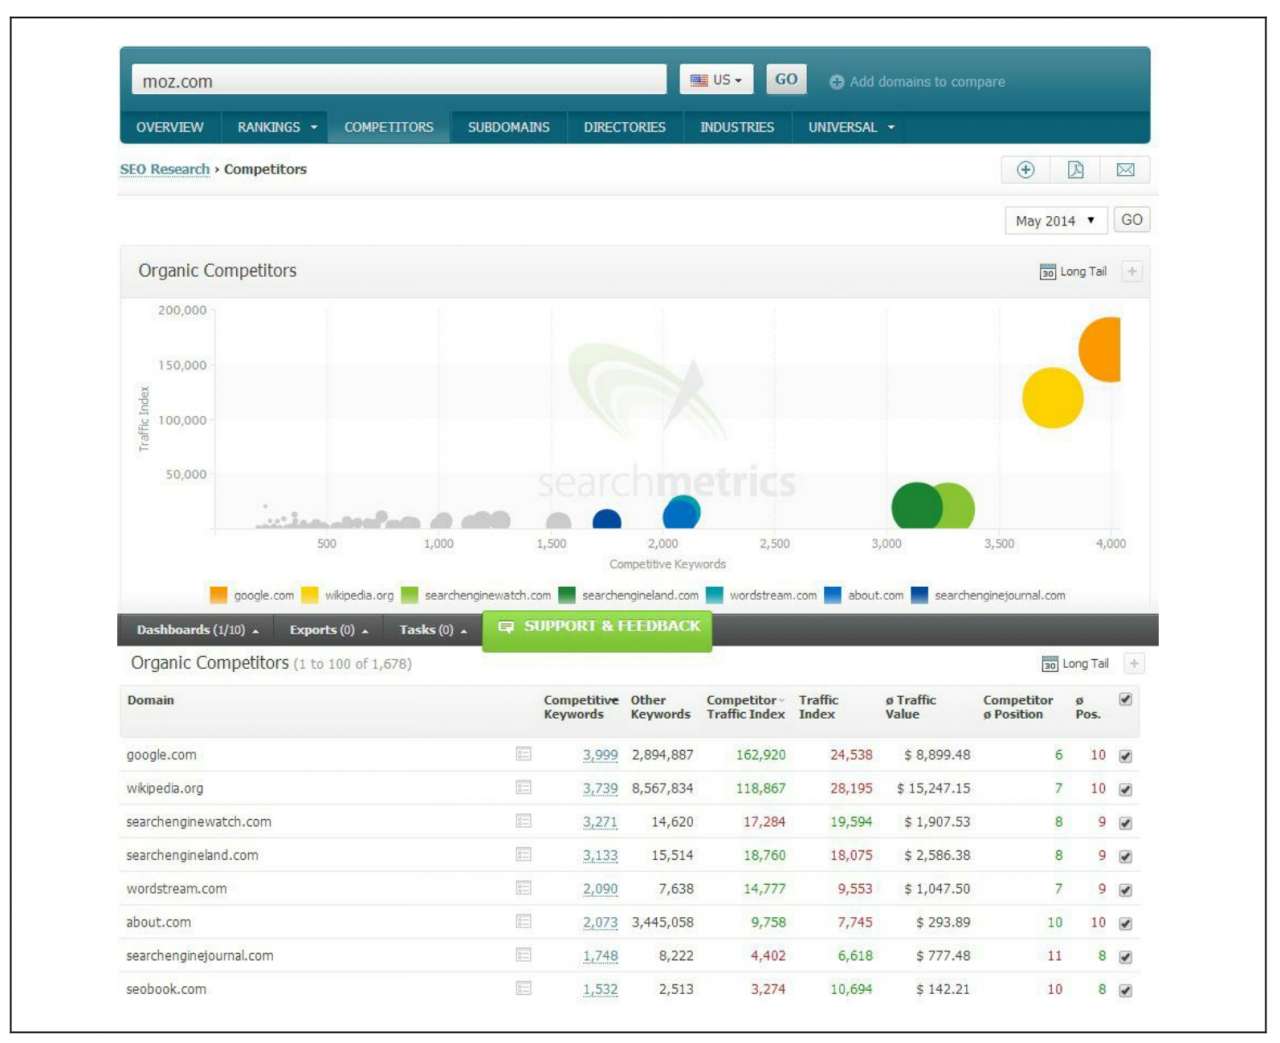Uncheck google.com row checkbox

coord(1125,756)
